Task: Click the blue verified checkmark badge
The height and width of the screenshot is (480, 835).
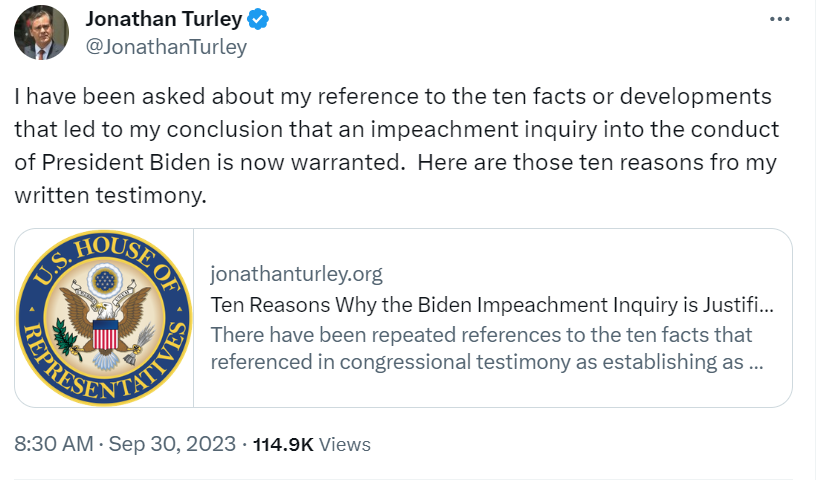Action: [x=256, y=19]
